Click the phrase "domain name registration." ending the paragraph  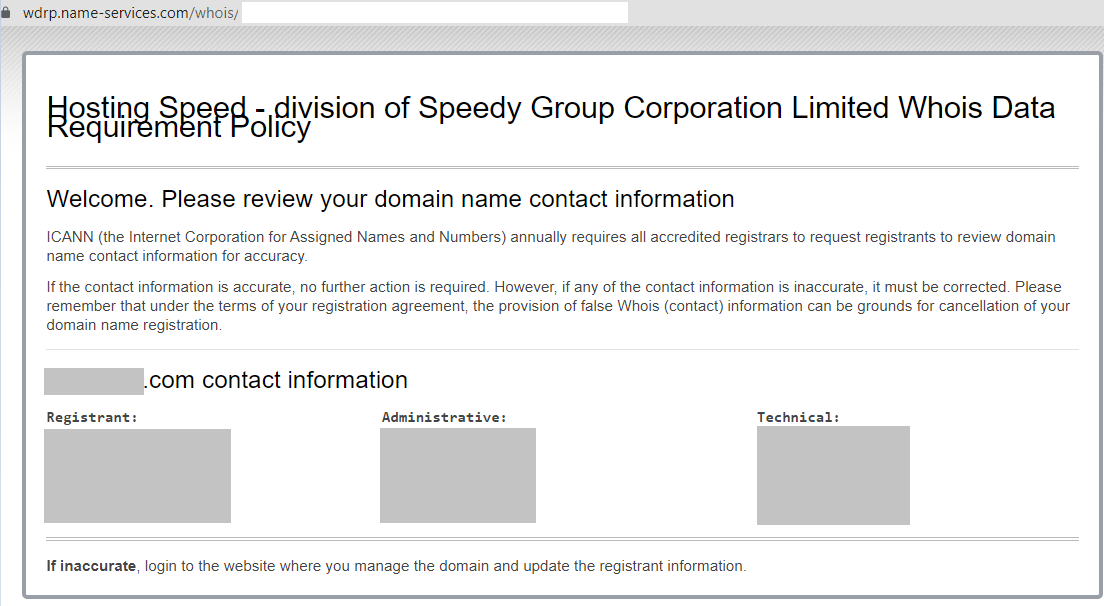134,325
